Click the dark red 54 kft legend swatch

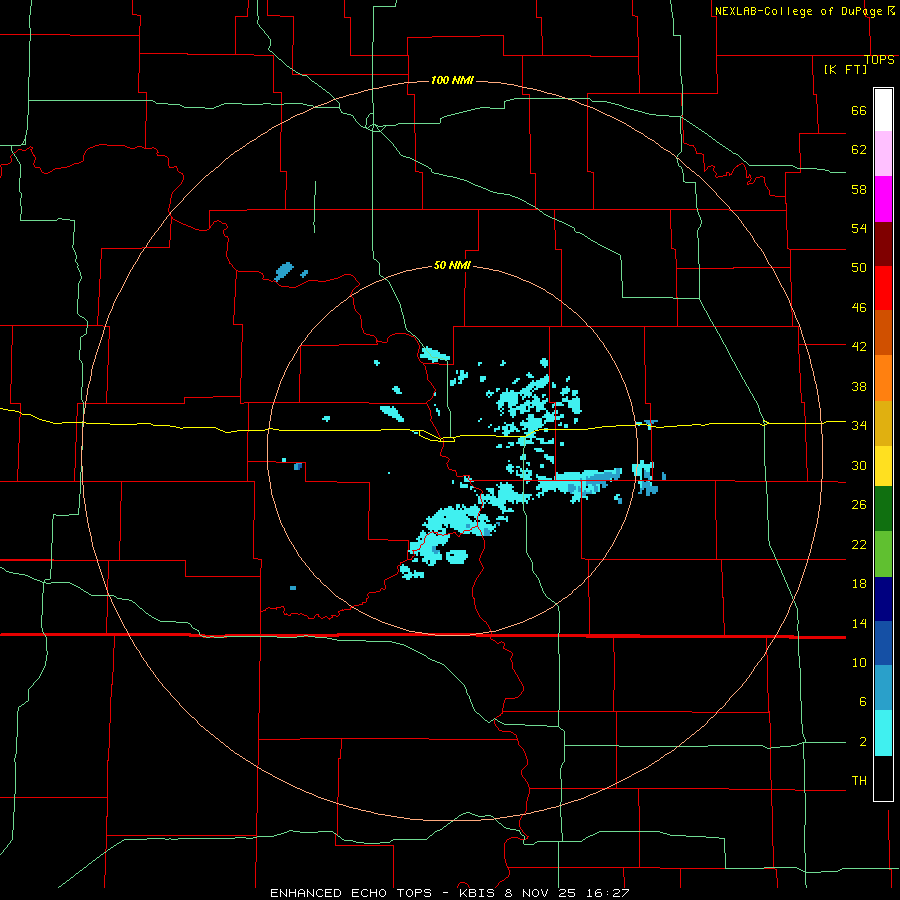pyautogui.click(x=883, y=244)
